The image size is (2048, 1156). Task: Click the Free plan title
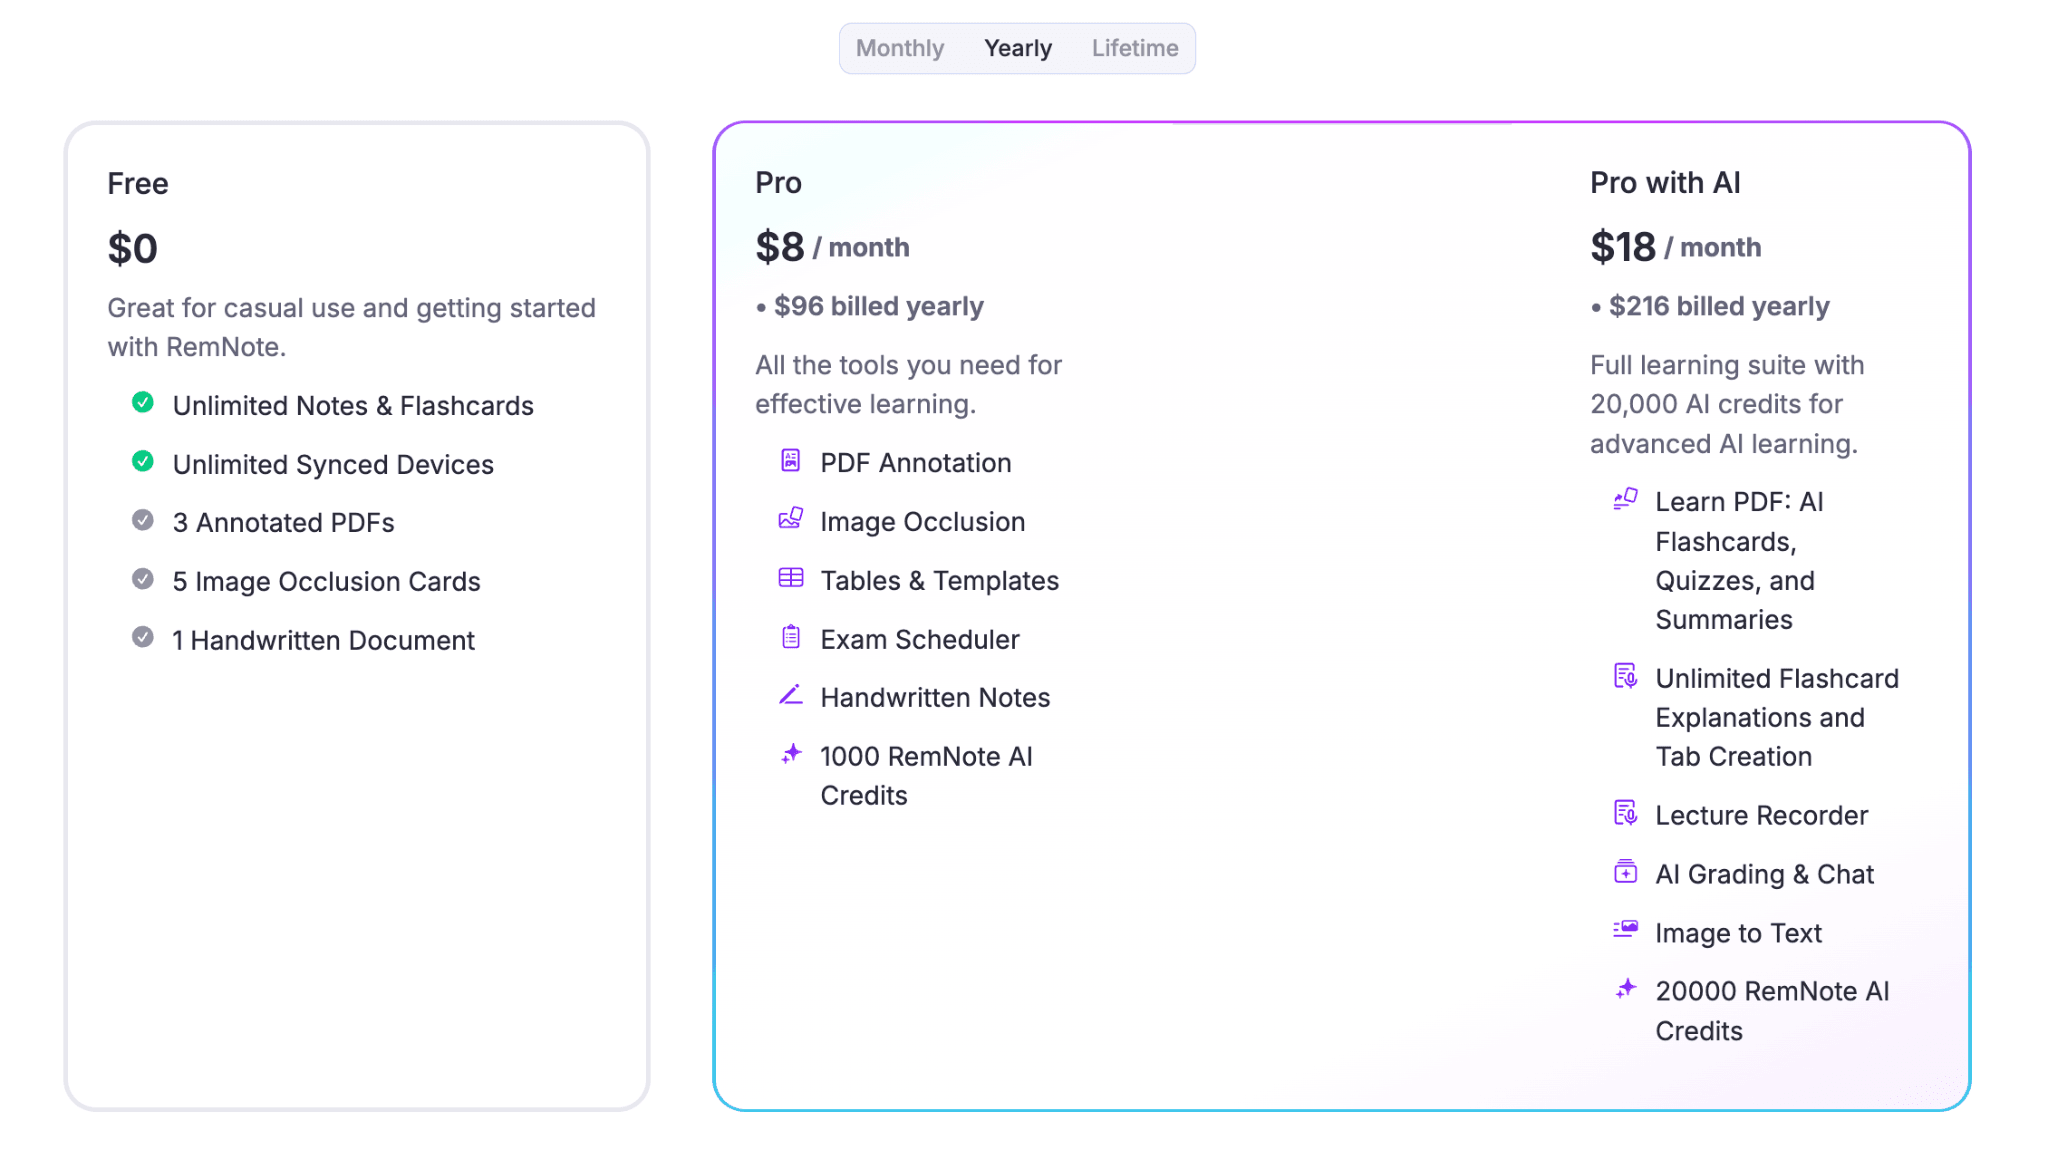(138, 184)
